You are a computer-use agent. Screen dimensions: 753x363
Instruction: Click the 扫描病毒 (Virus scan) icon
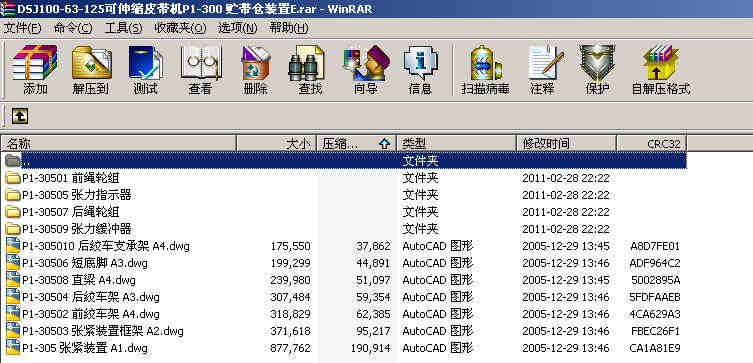[x=485, y=62]
